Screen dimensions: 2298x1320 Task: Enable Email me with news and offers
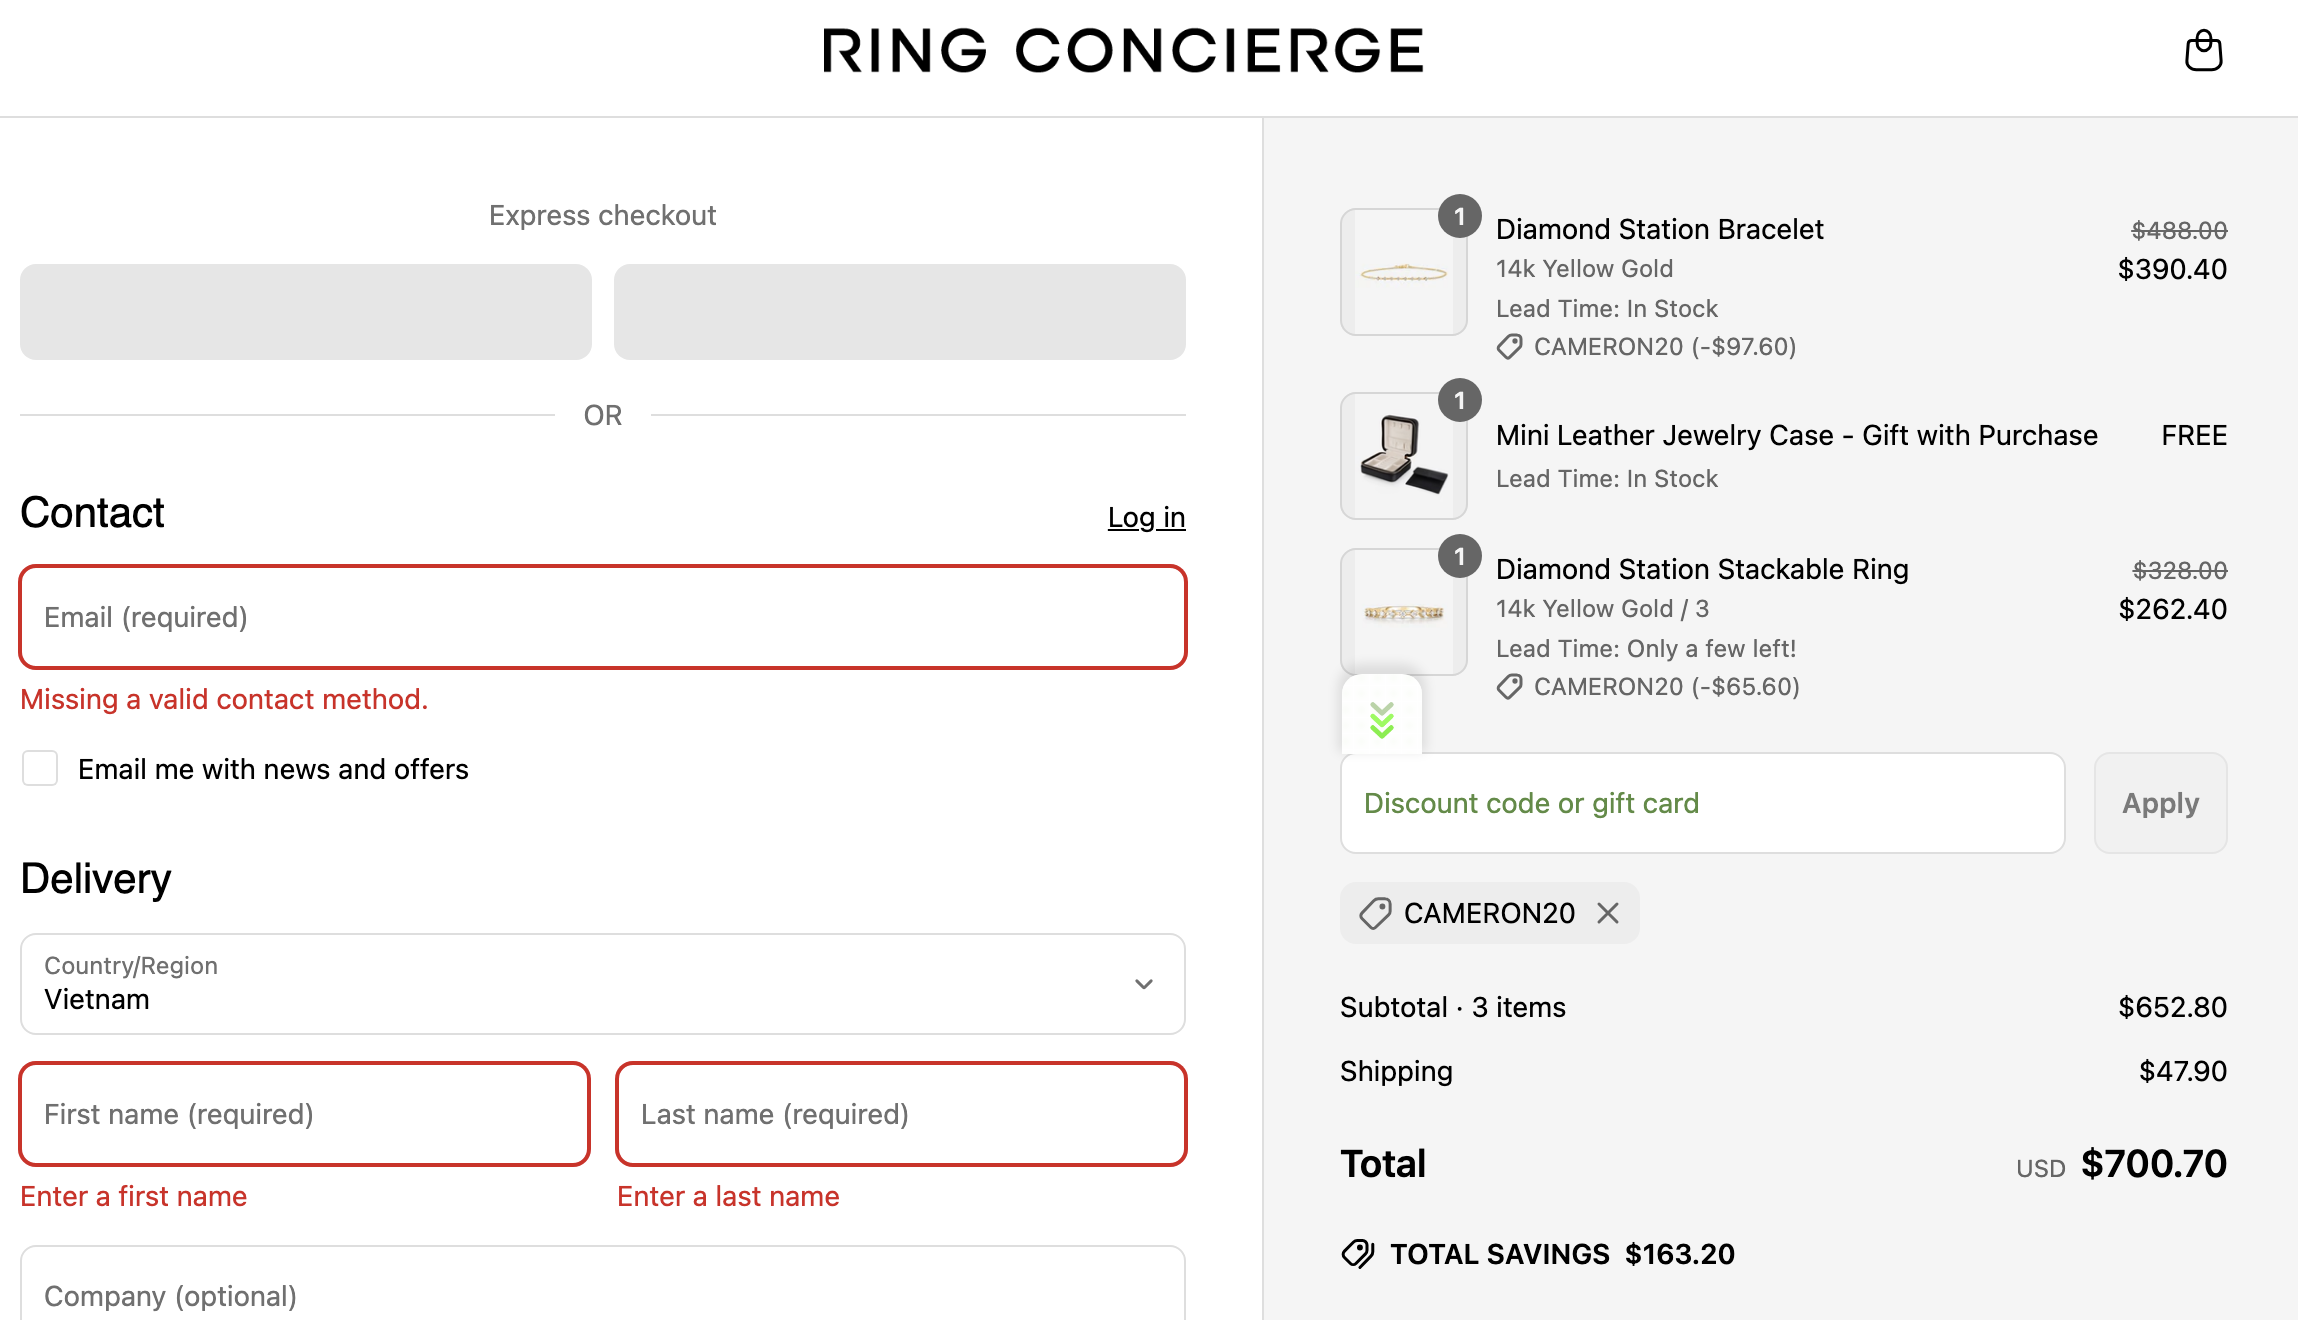(x=40, y=769)
